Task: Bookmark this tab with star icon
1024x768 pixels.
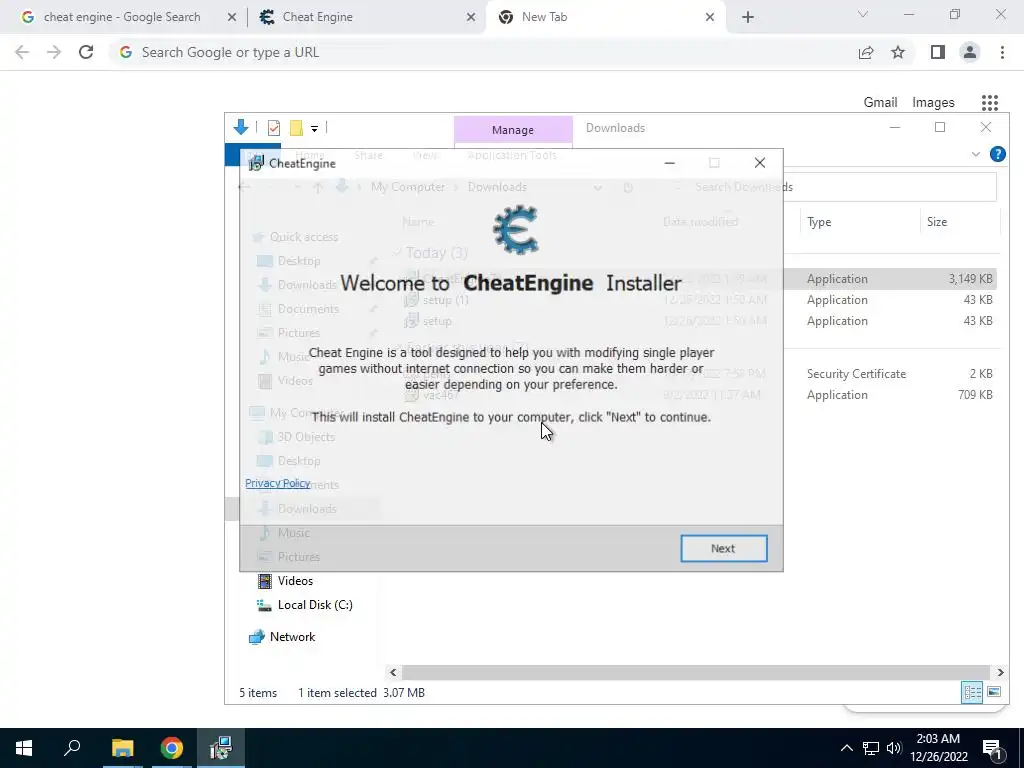Action: [x=898, y=52]
